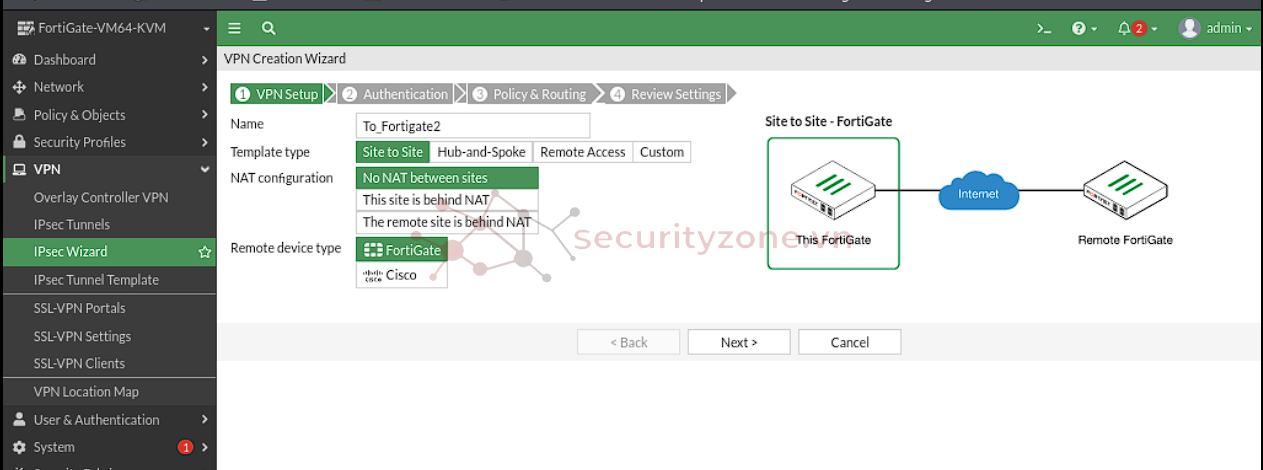Click the Site to Site - FortiGate heading

pyautogui.click(x=829, y=122)
